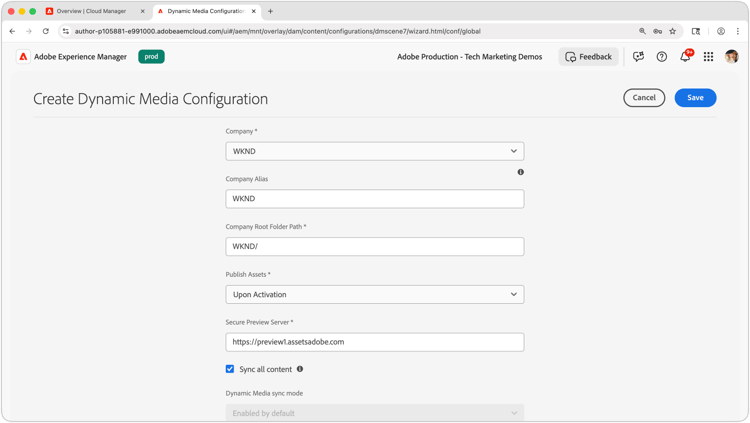The height and width of the screenshot is (423, 750).
Task: Bookmark this page with the star icon
Action: (x=673, y=31)
